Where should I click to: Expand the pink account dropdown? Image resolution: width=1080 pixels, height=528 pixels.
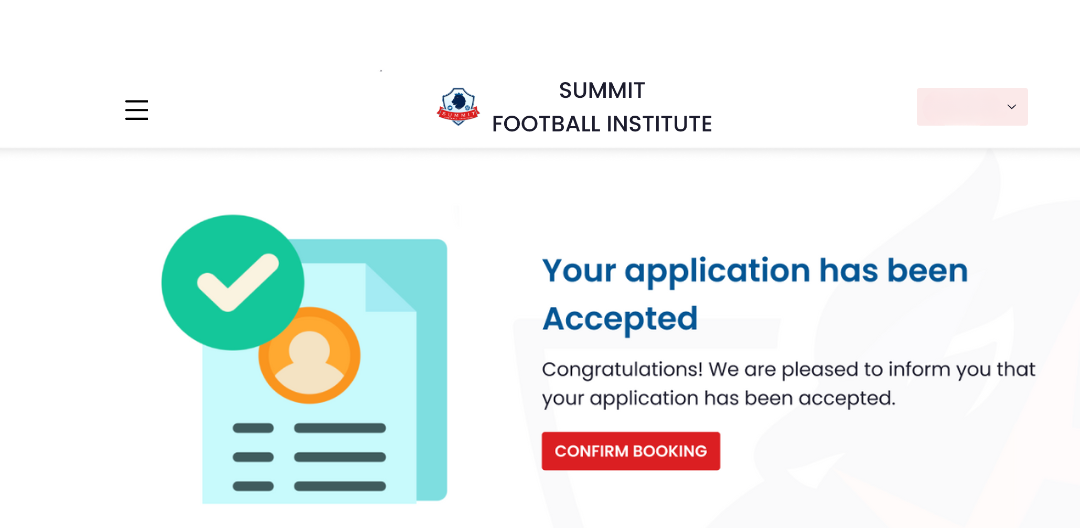[971, 107]
